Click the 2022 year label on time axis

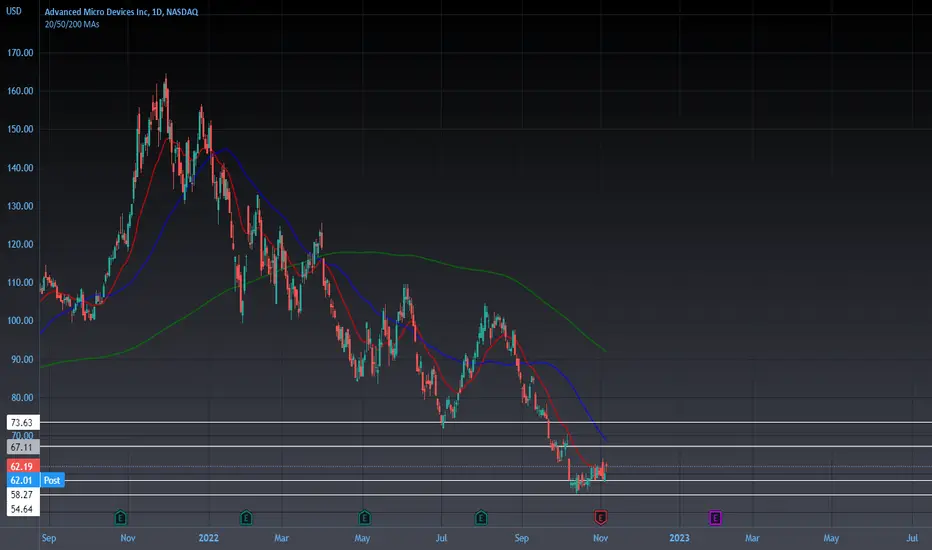point(209,538)
